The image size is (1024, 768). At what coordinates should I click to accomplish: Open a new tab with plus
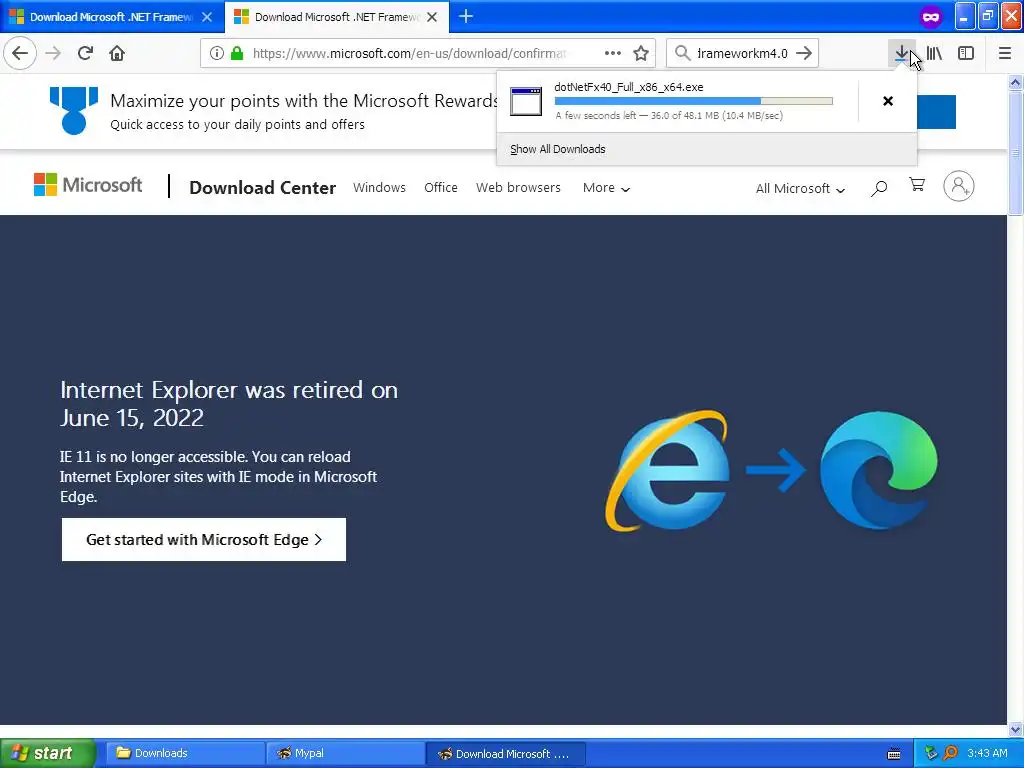(466, 16)
